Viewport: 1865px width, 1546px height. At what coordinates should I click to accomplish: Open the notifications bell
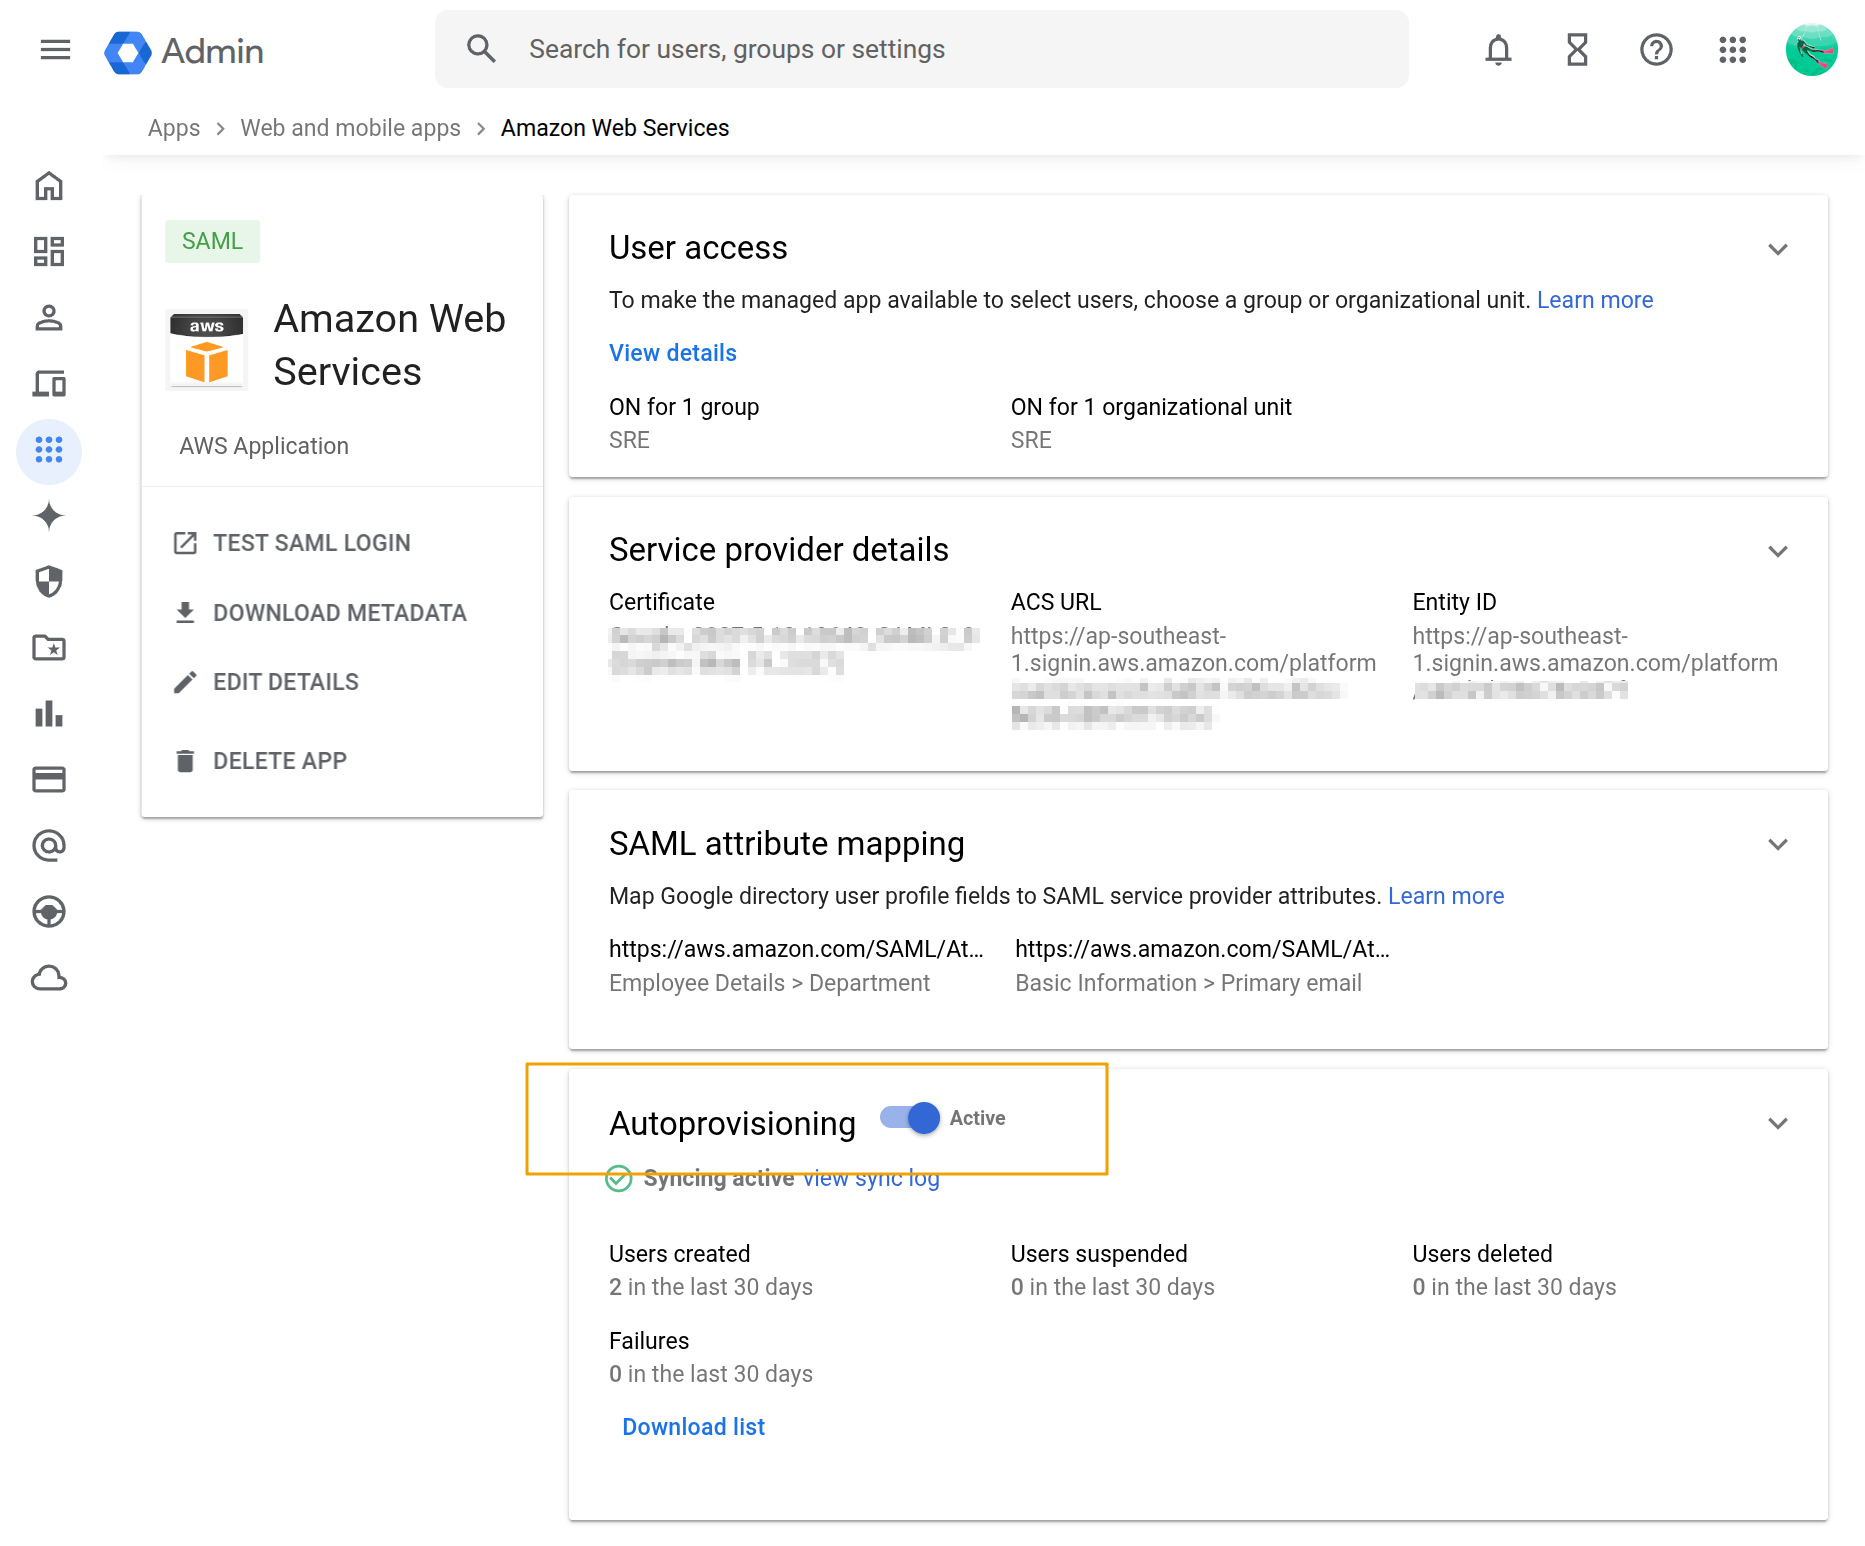coord(1498,49)
